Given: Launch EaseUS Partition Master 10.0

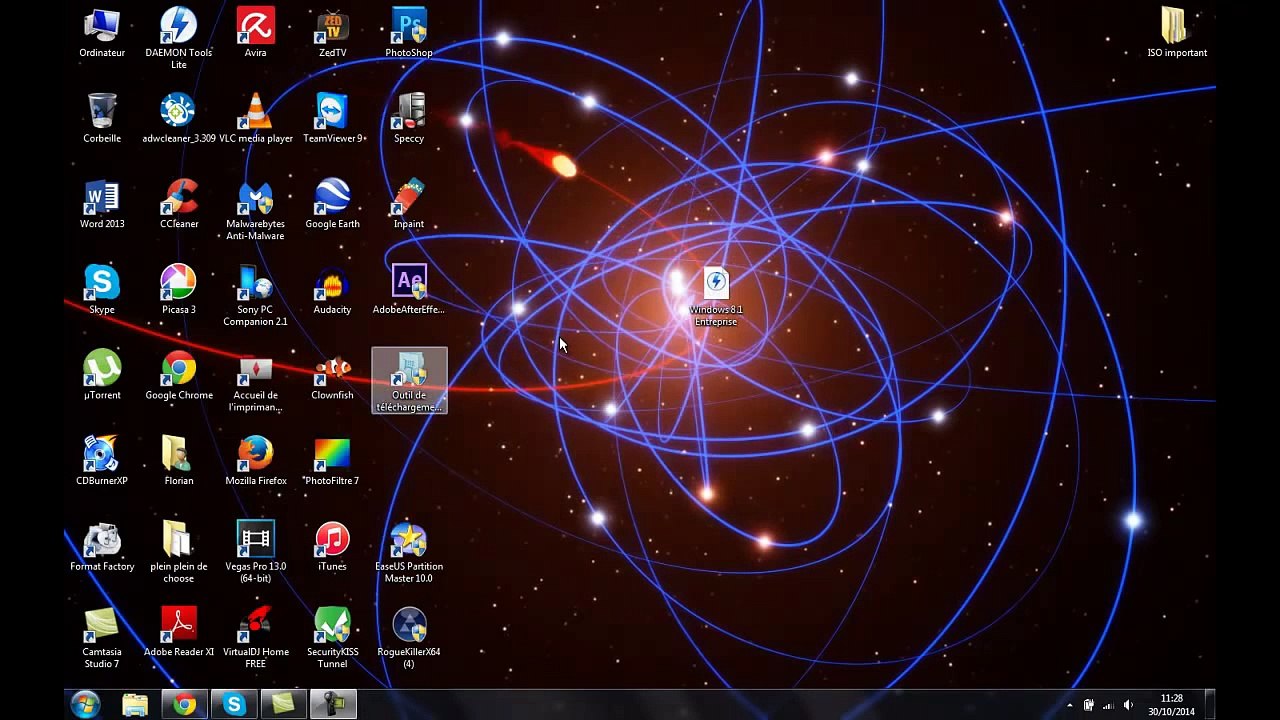Looking at the screenshot, I should [409, 553].
